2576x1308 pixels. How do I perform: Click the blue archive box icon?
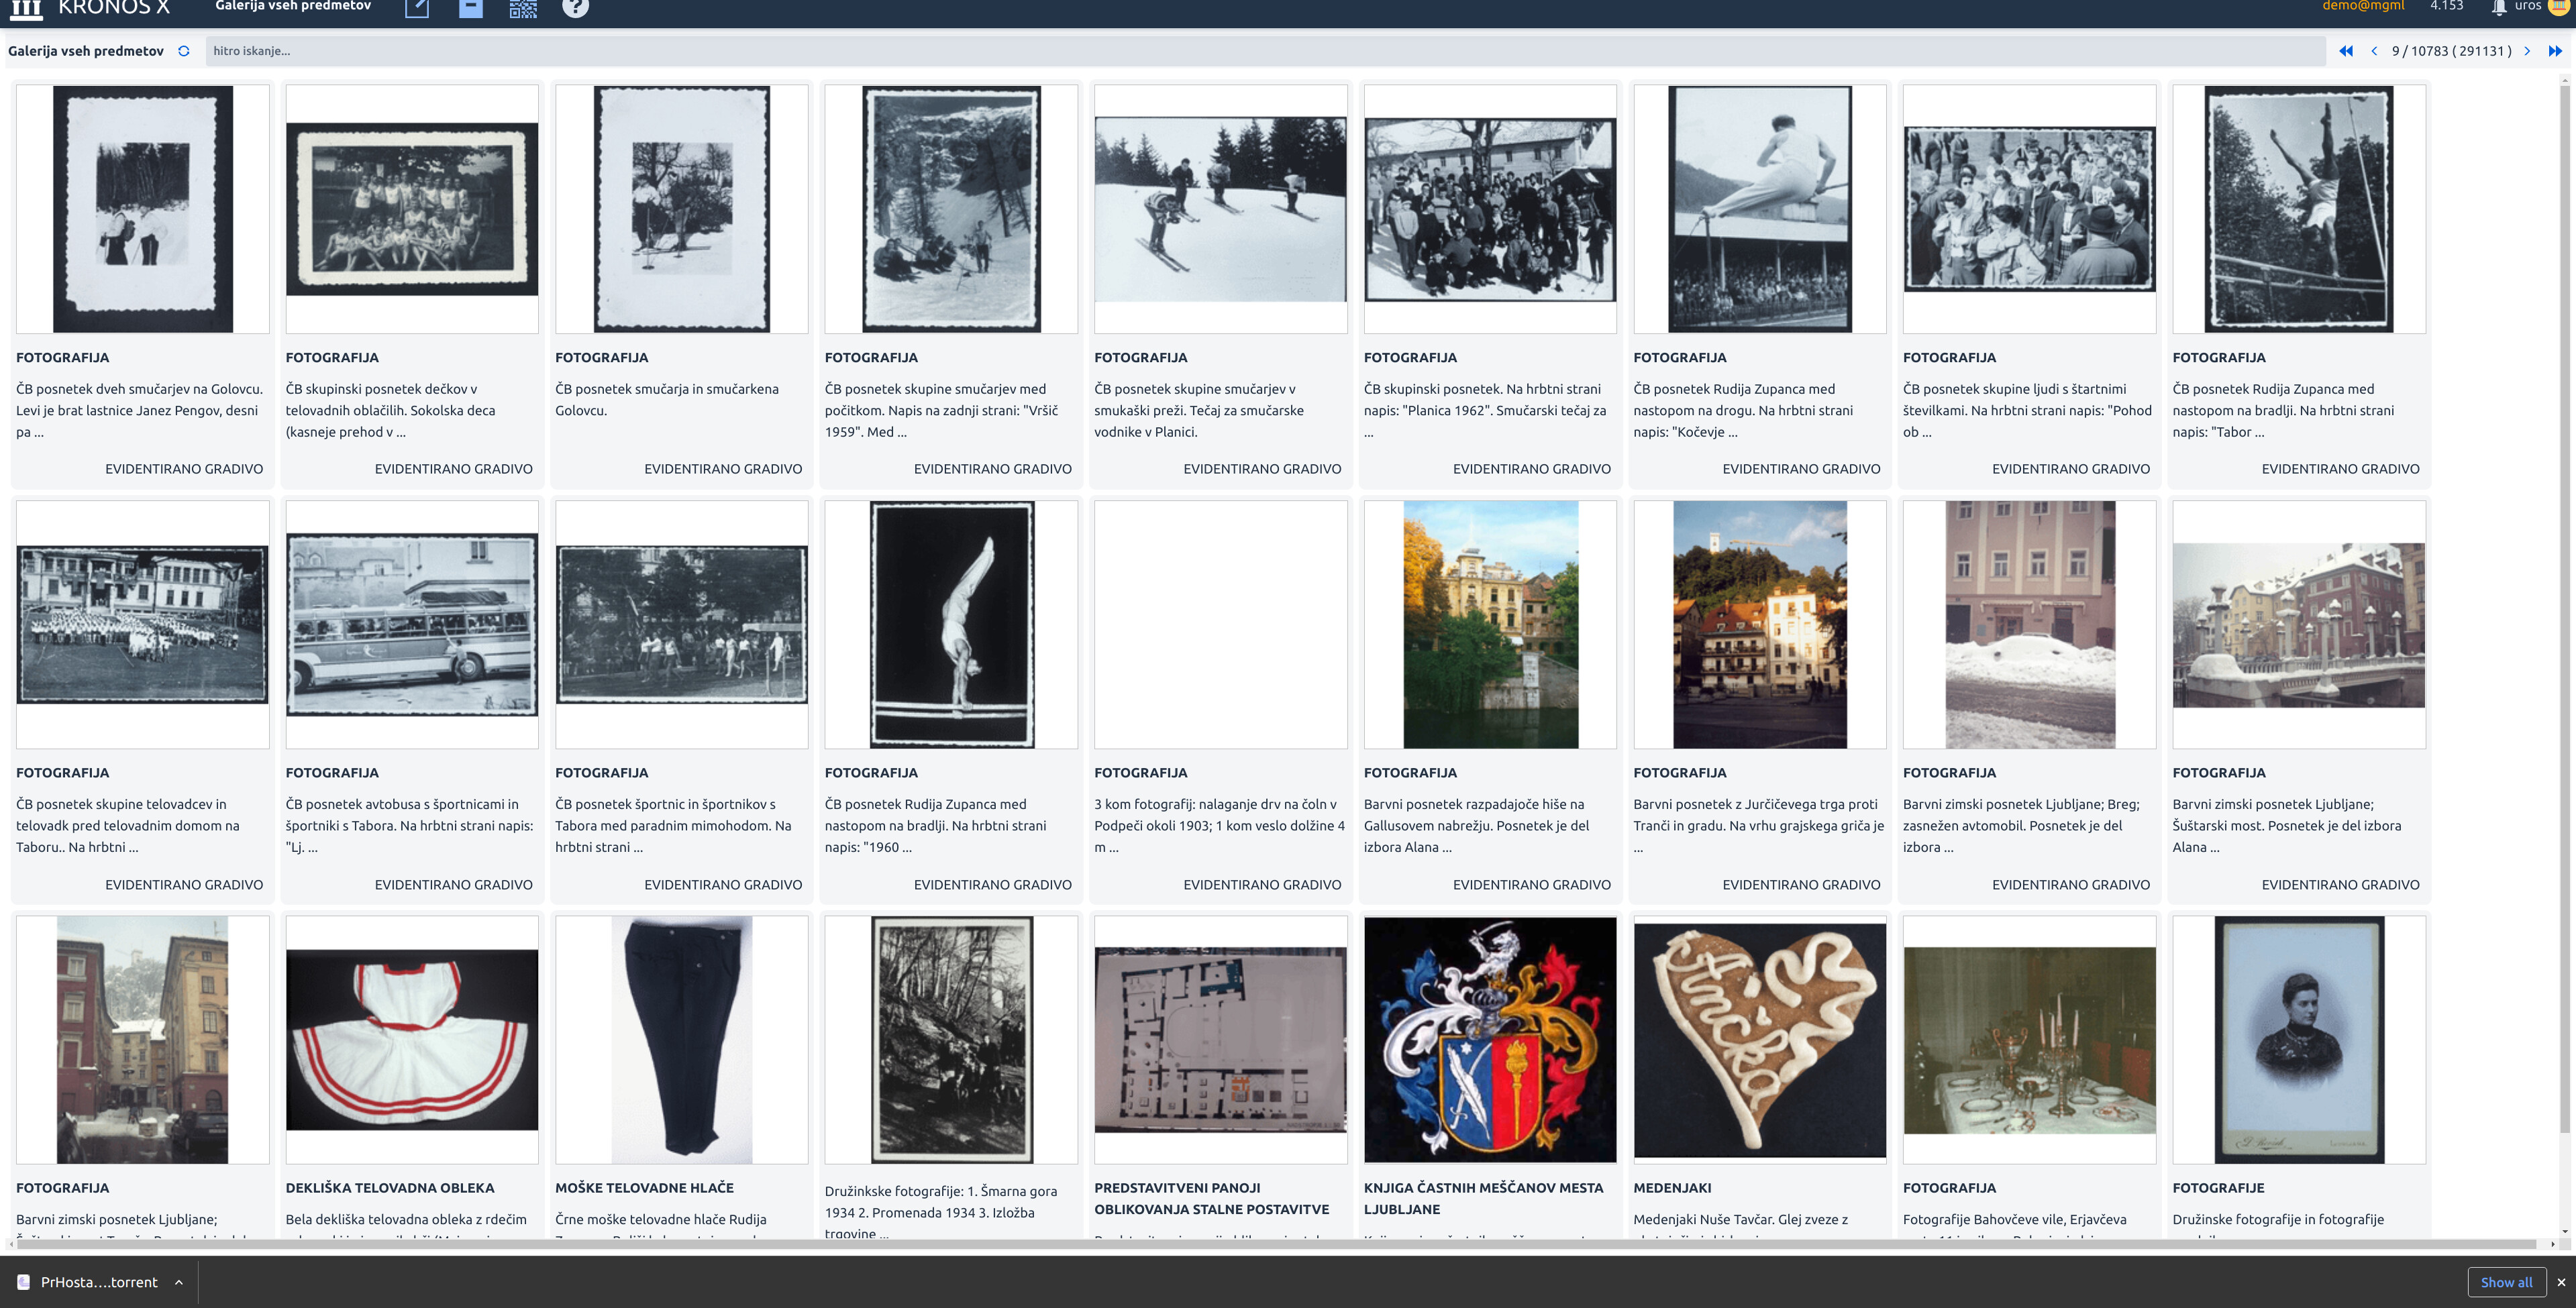point(470,8)
